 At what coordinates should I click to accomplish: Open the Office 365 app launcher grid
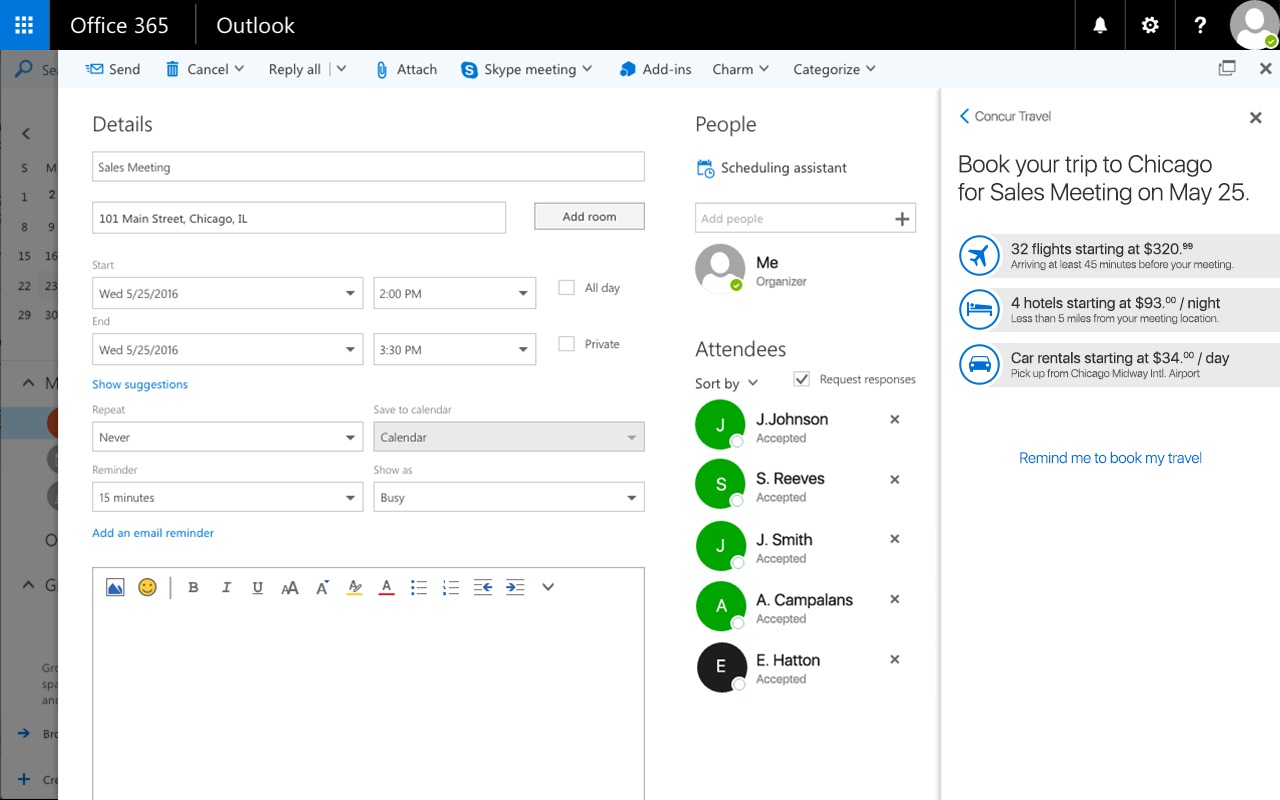pos(24,25)
